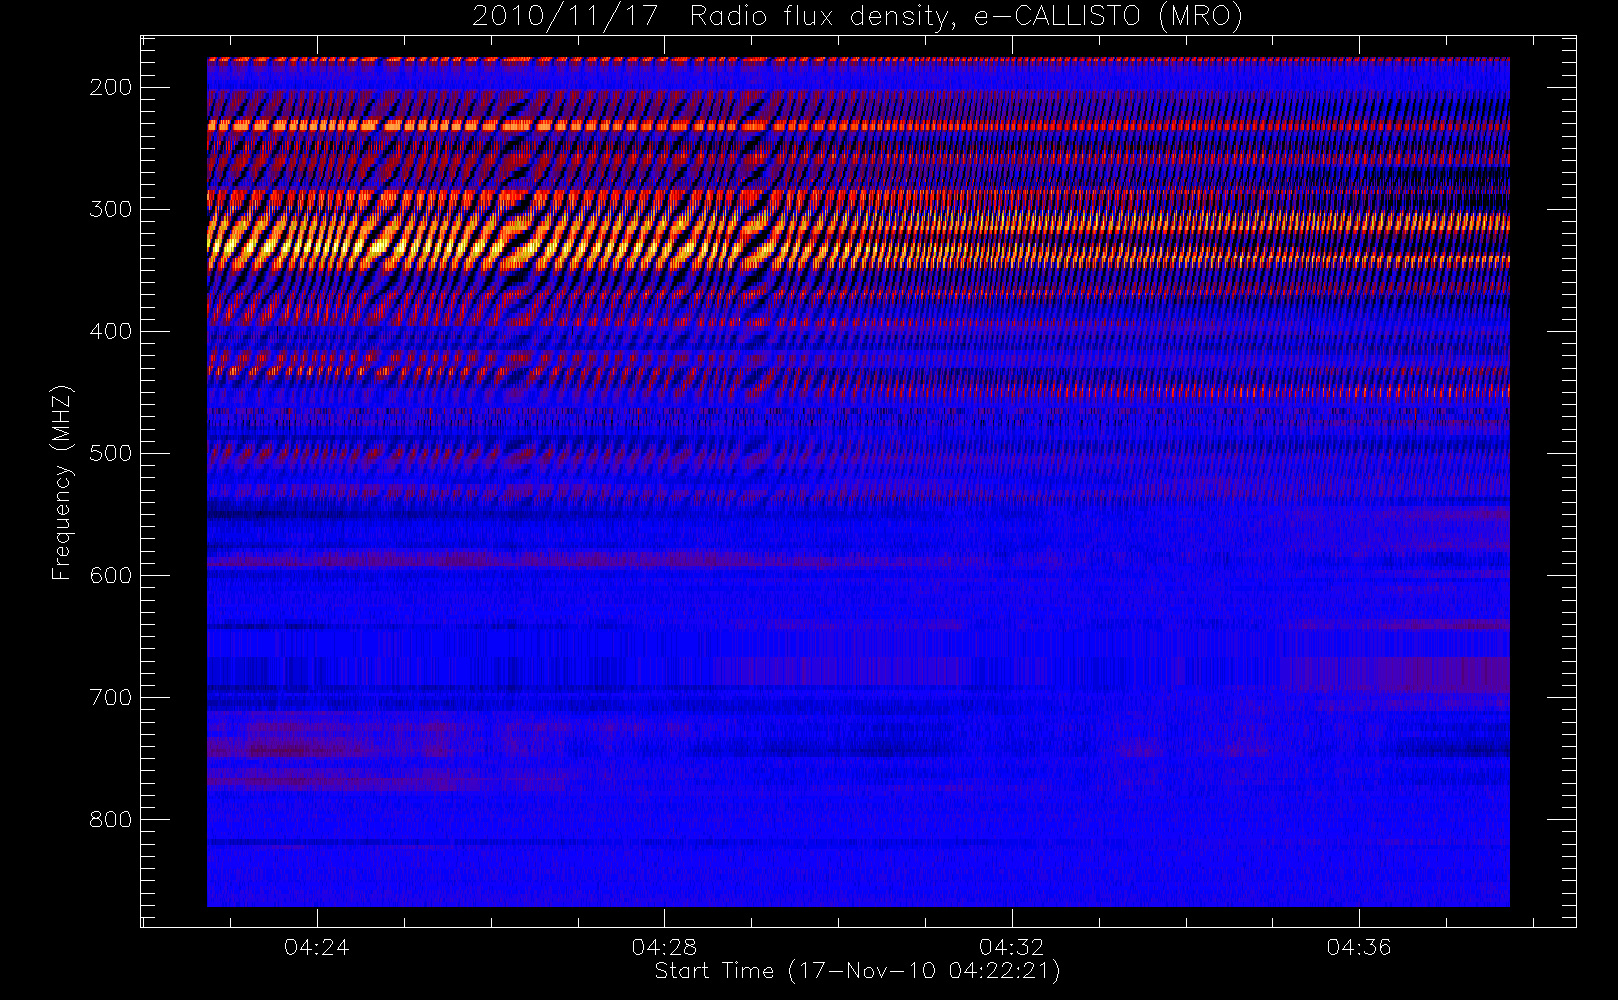Viewport: 1618px width, 1000px height.
Task: Select the 500 frequency tick label
Action: (x=111, y=454)
